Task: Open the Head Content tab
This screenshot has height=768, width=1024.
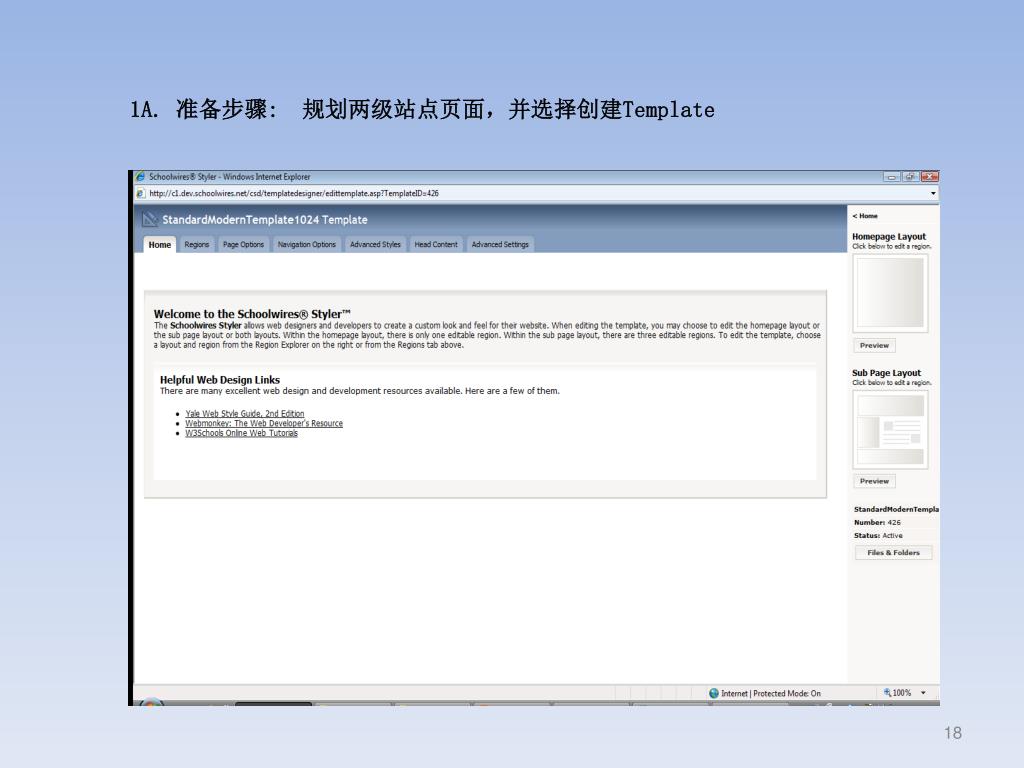Action: (436, 244)
